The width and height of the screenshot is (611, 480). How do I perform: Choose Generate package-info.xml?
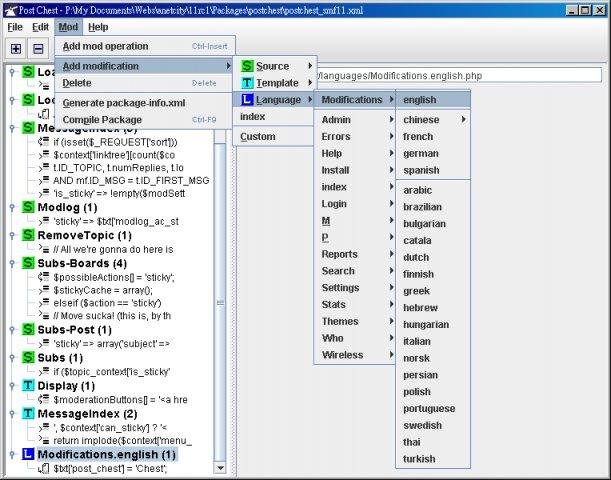pos(143,103)
